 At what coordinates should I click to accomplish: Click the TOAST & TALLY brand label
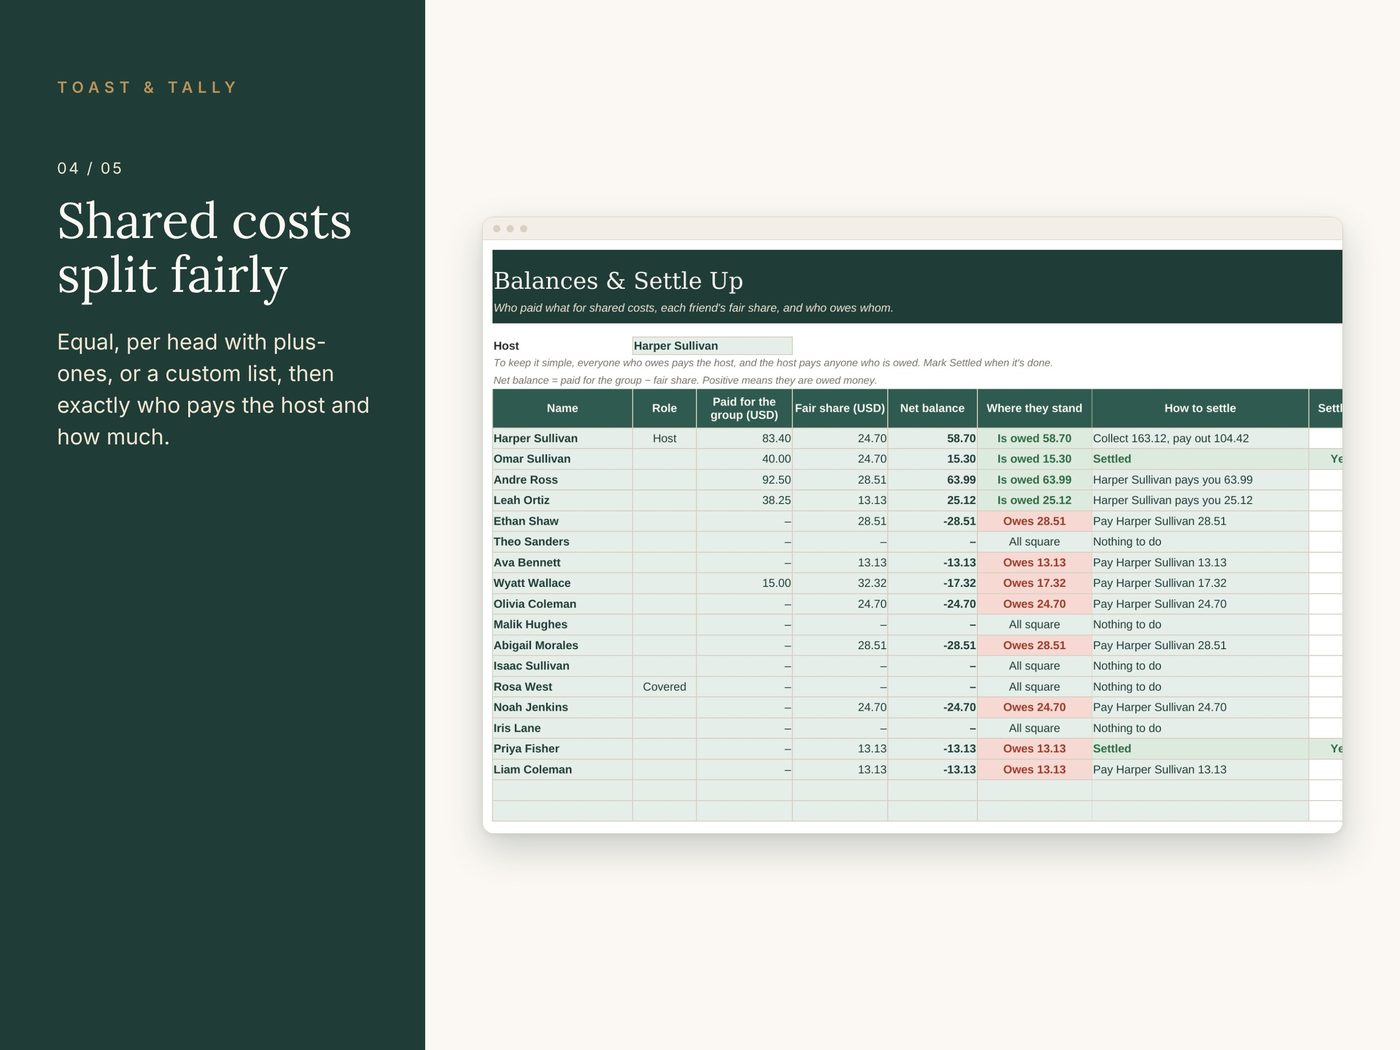point(147,88)
